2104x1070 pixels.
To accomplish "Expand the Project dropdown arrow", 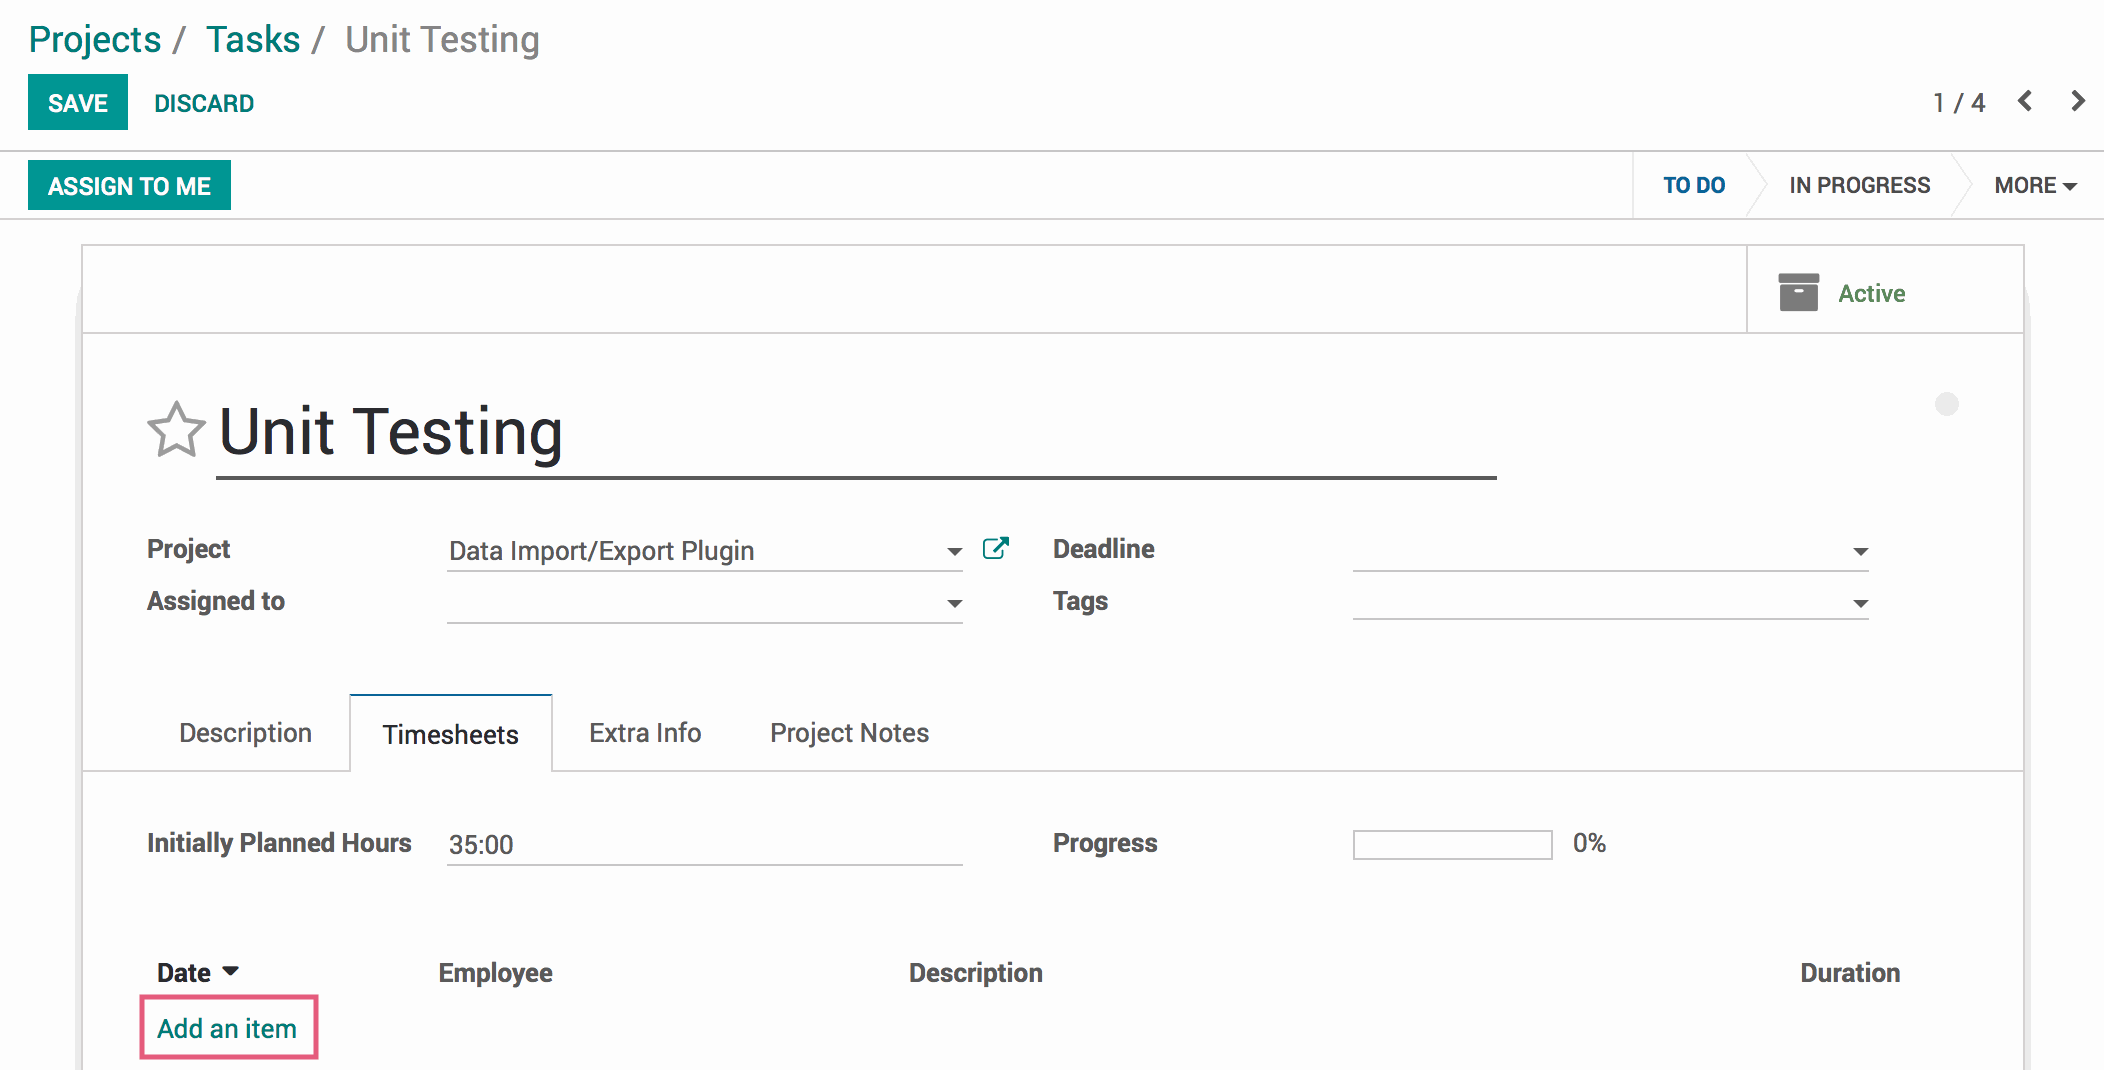I will [x=954, y=551].
